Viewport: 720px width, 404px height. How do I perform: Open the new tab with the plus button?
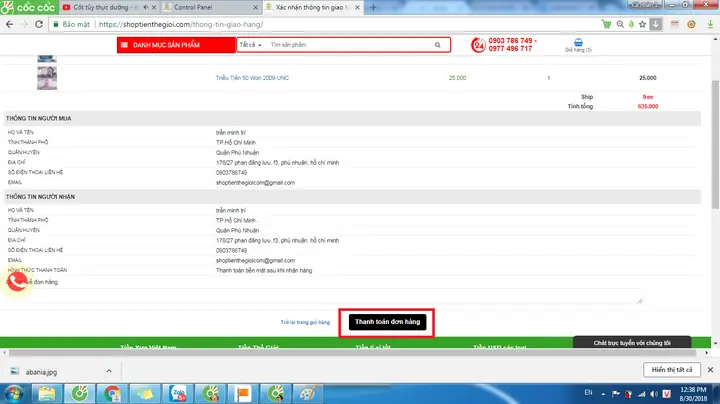click(x=373, y=7)
